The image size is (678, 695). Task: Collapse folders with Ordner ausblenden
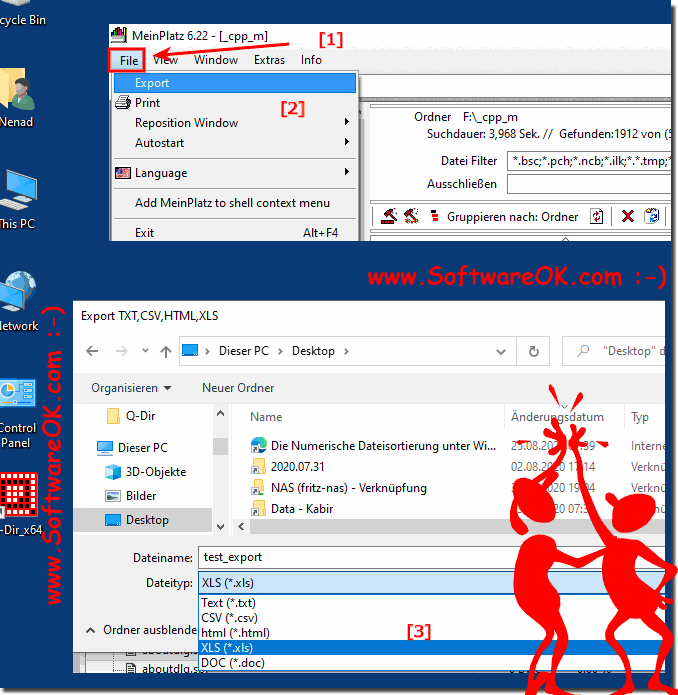[x=141, y=630]
